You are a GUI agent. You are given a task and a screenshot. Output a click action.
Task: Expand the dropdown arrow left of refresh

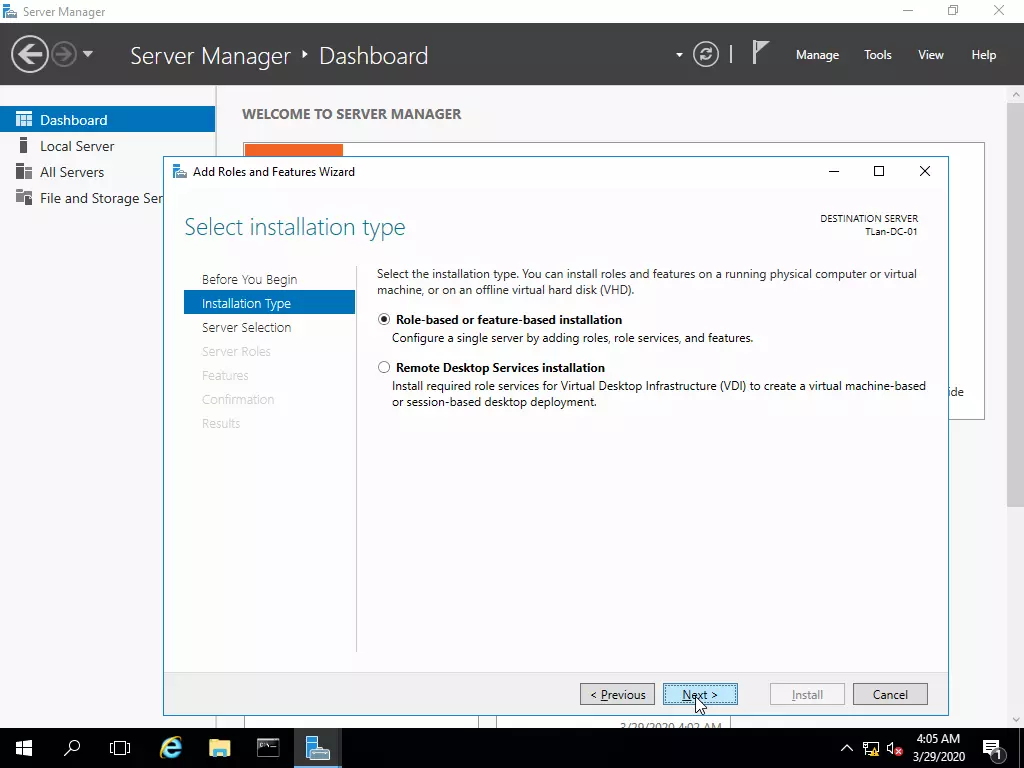click(x=679, y=55)
